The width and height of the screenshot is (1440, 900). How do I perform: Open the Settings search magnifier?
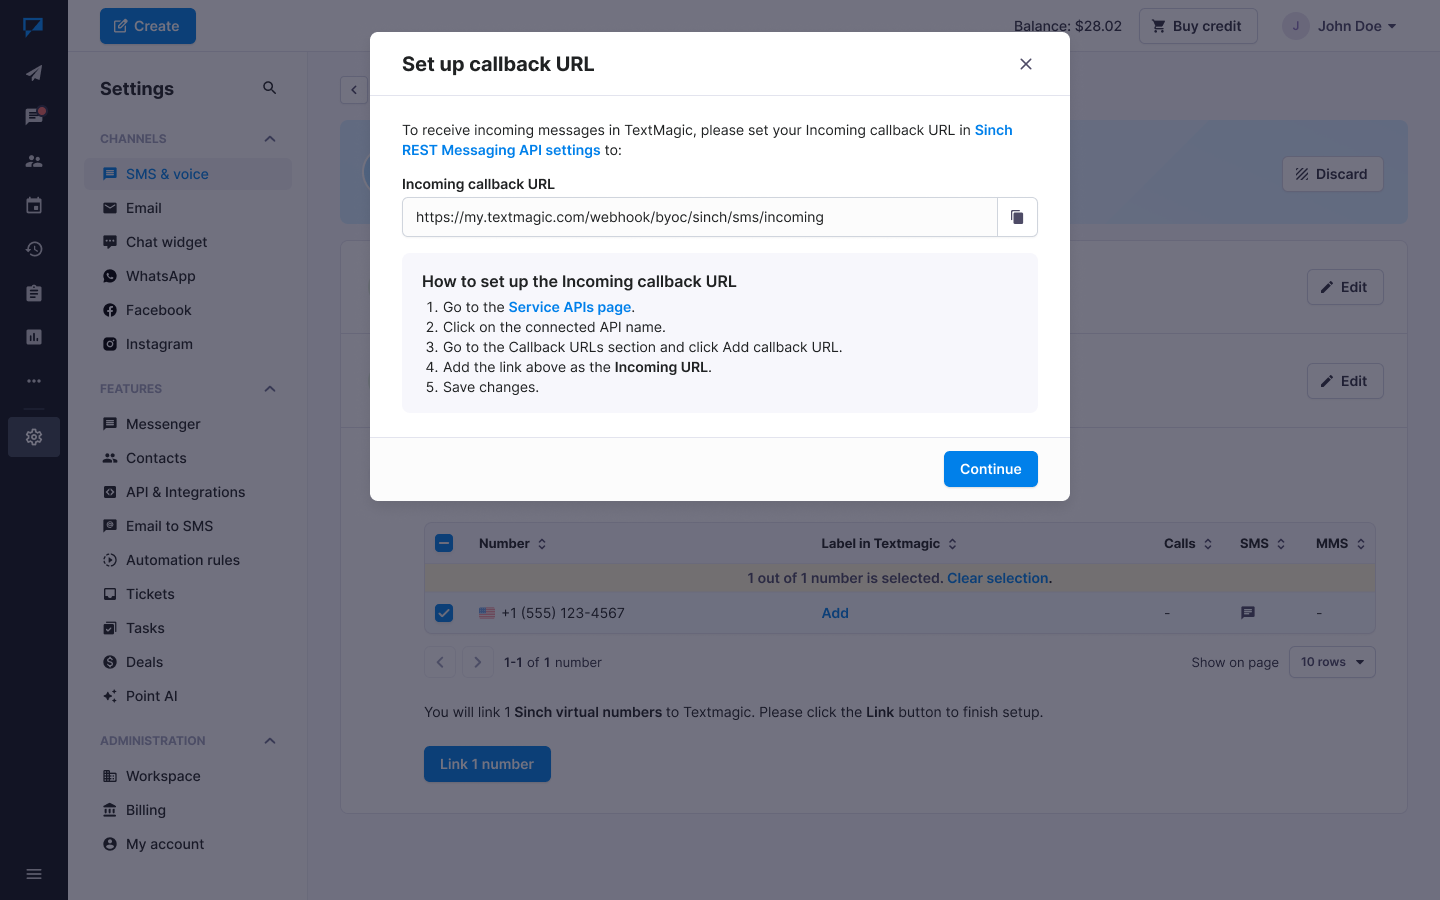coord(269,88)
